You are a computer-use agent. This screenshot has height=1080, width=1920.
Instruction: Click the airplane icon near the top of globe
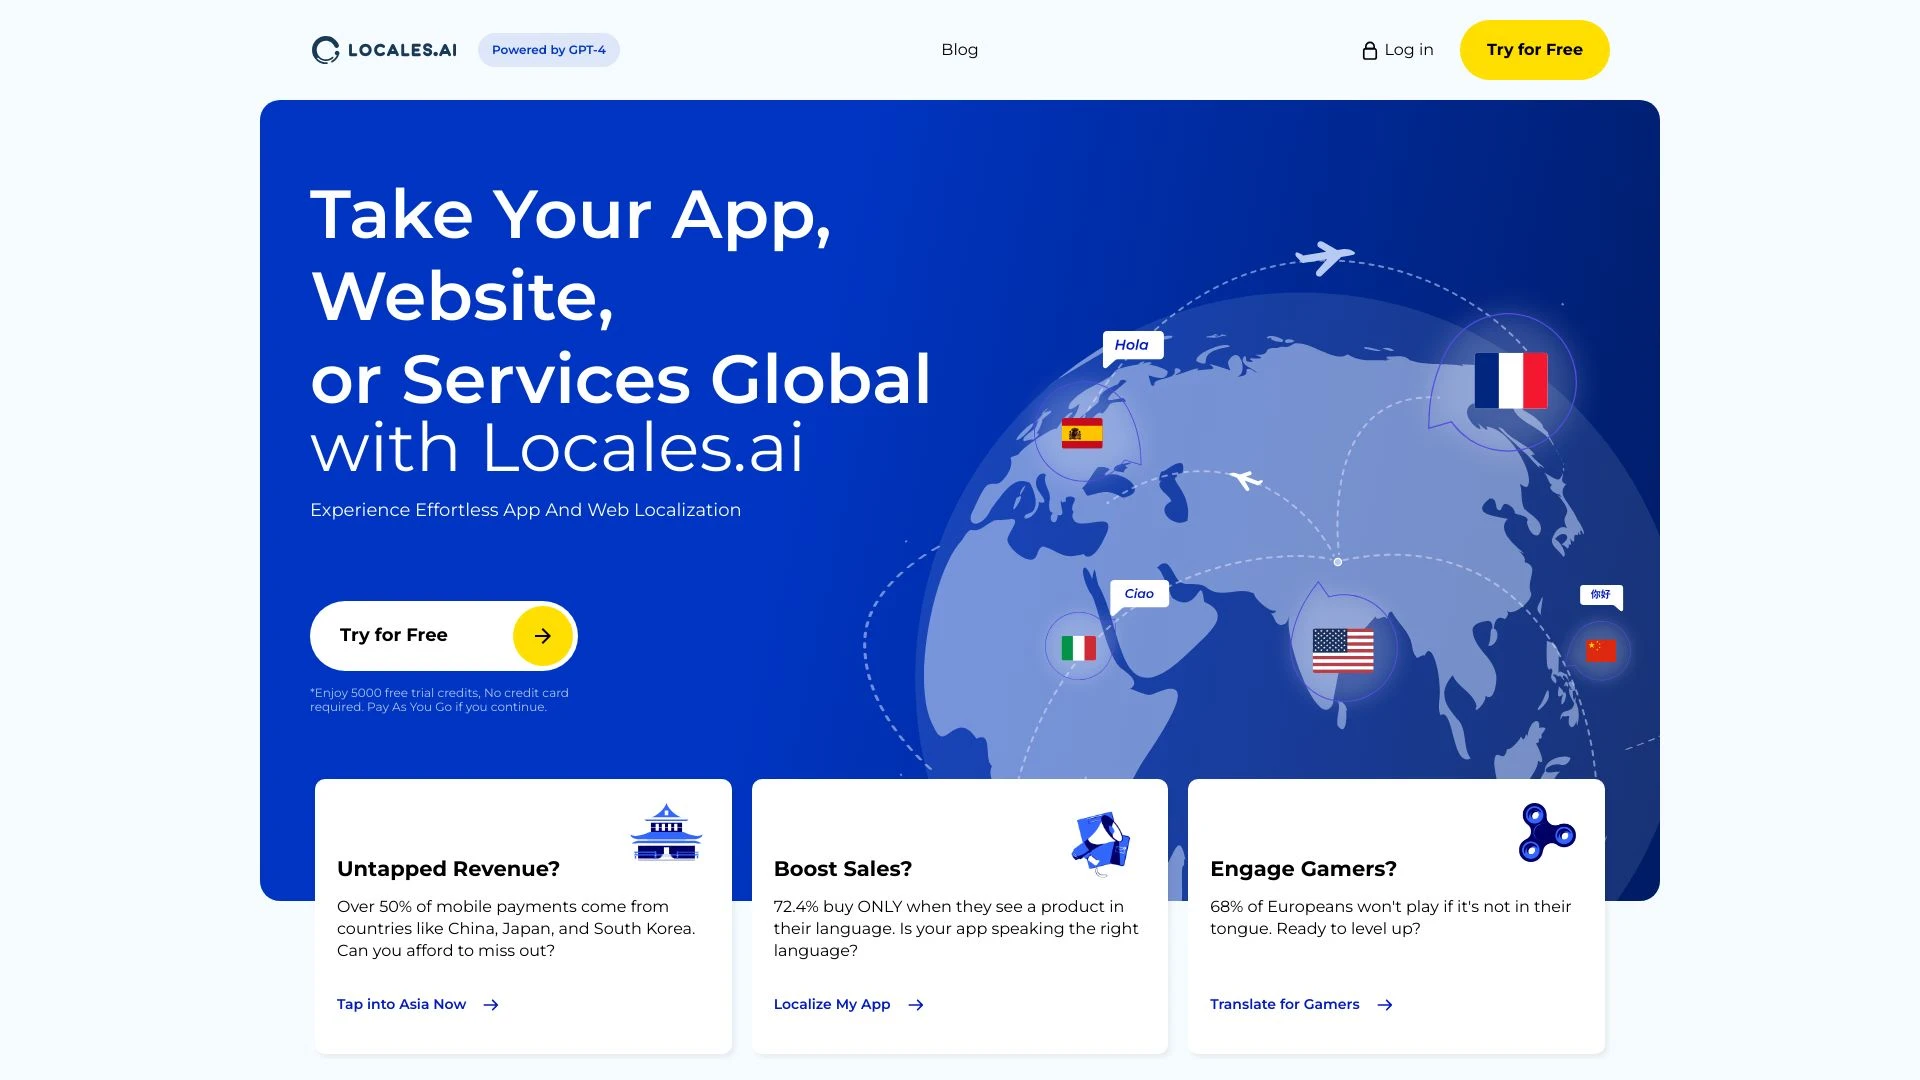coord(1326,255)
